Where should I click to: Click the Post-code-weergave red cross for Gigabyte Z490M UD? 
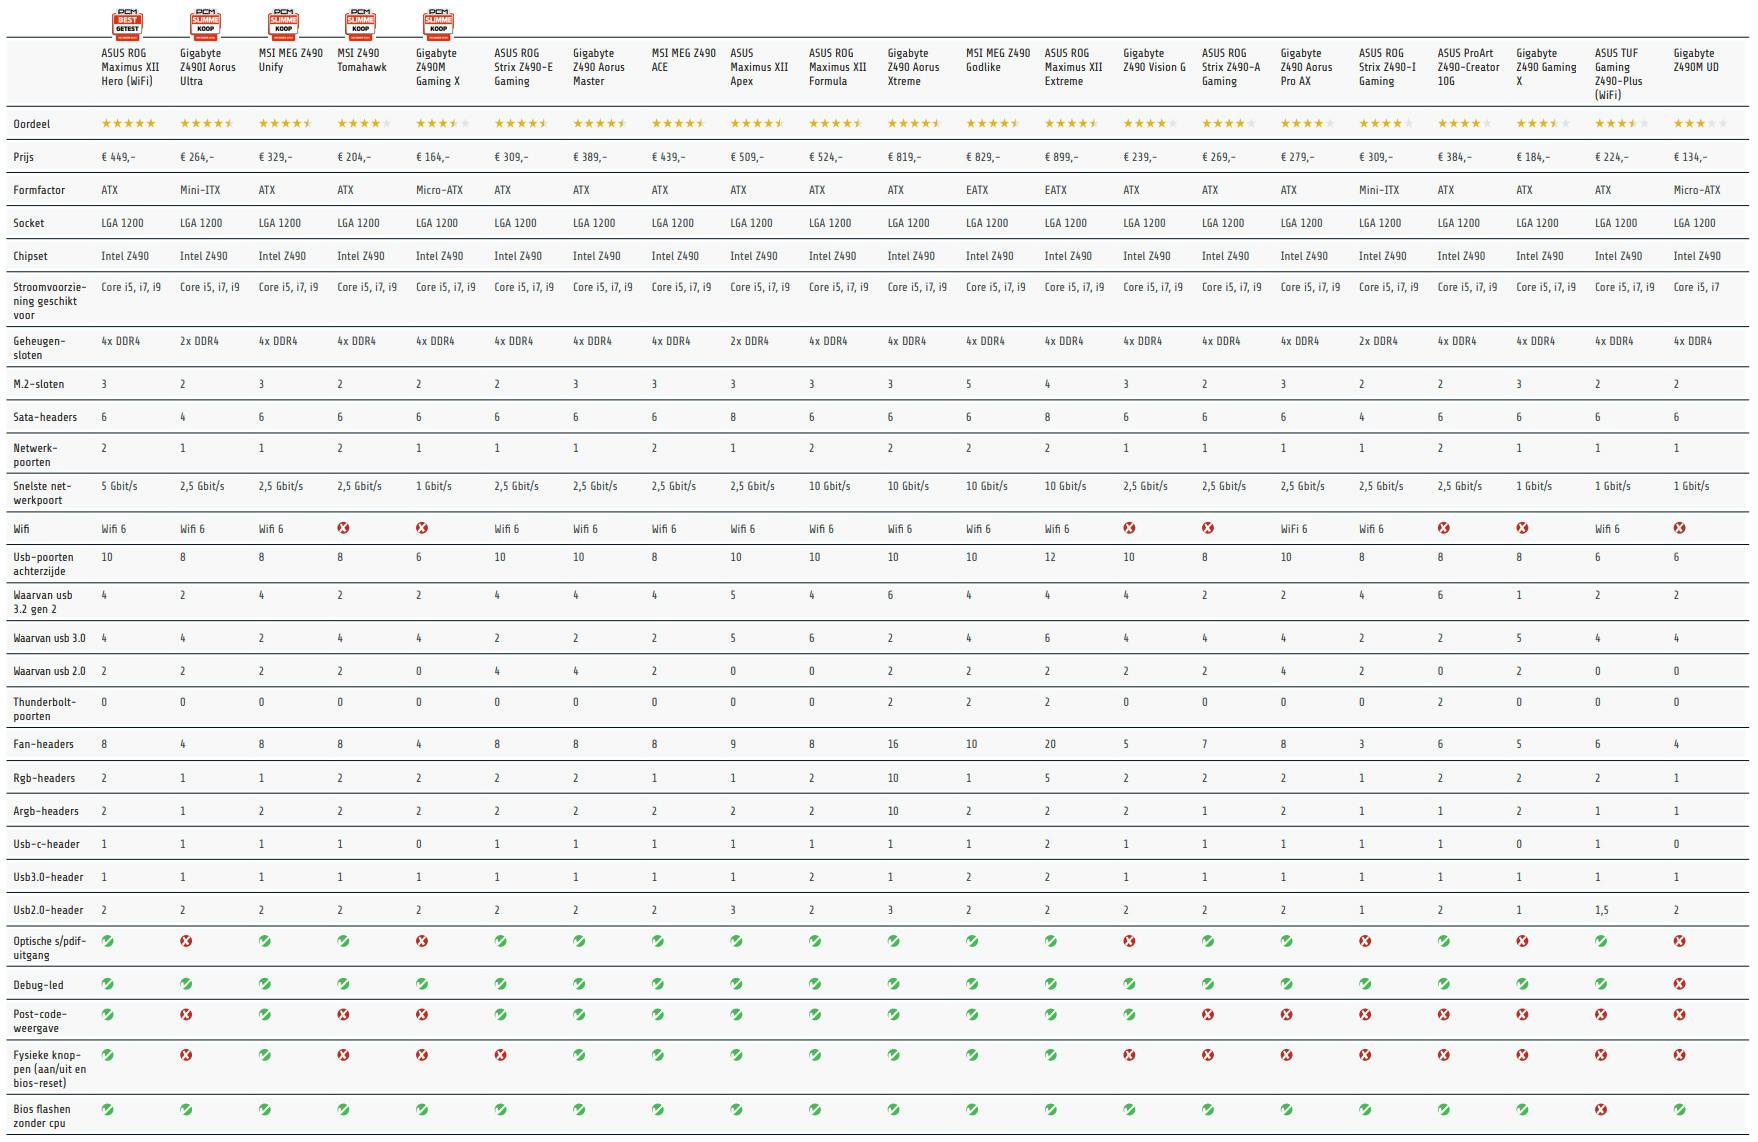pos(1680,1014)
